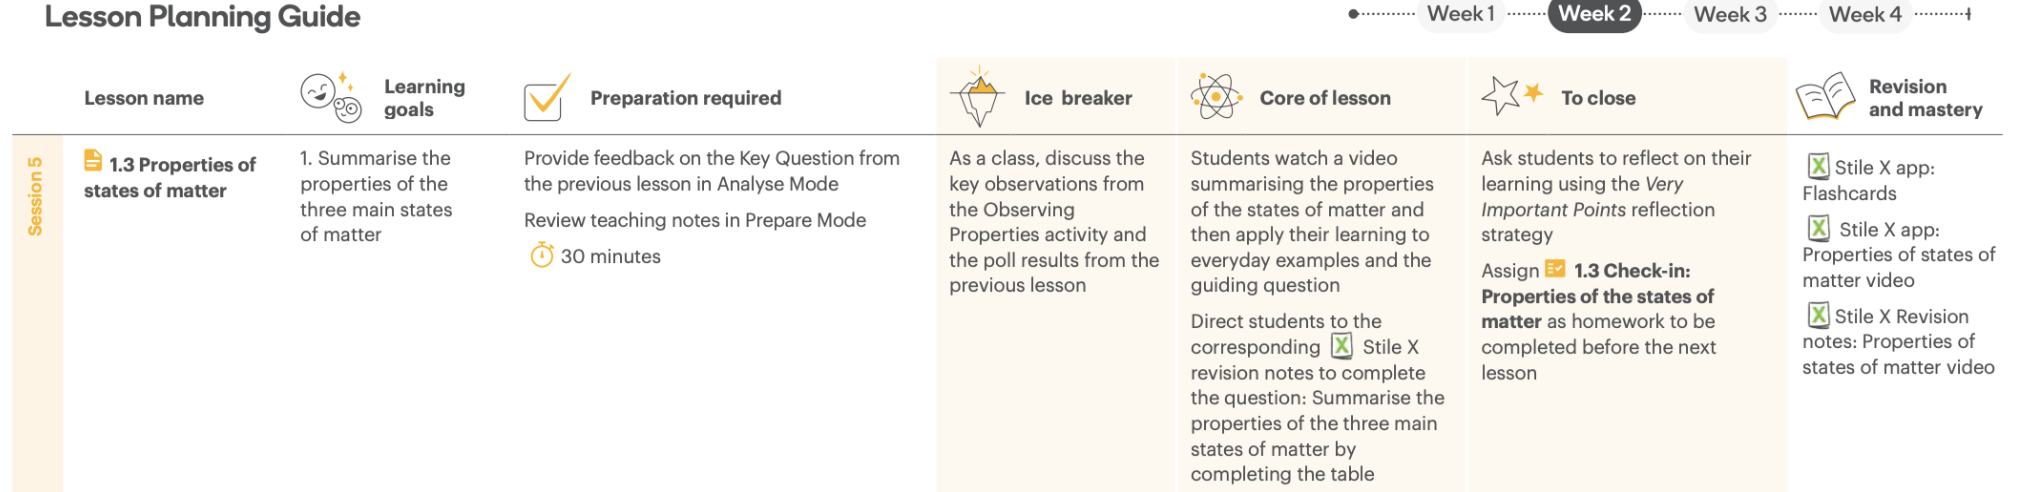Viewport: 2032px width, 492px height.
Task: Click the Session 5 side label
Action: (36, 196)
